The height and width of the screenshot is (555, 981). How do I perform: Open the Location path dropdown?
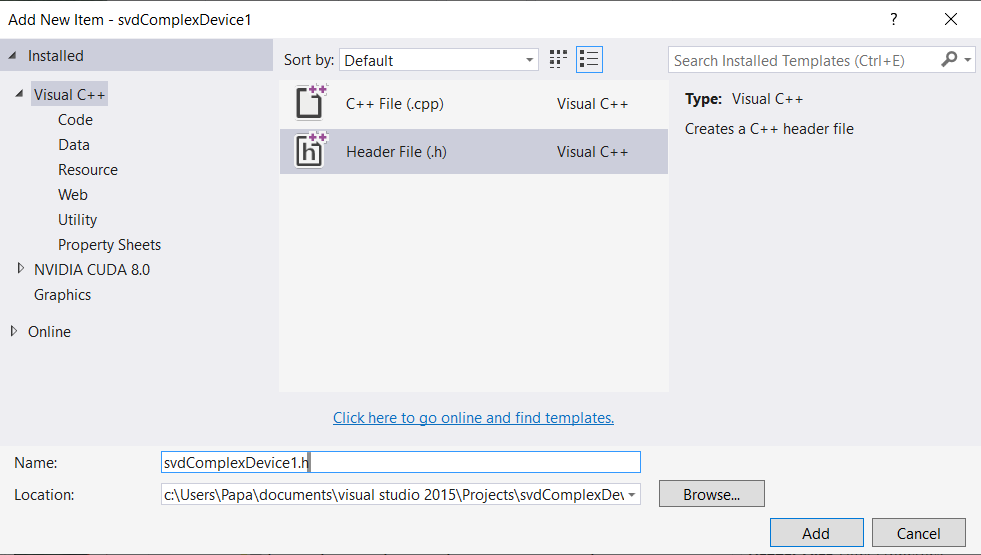(632, 494)
